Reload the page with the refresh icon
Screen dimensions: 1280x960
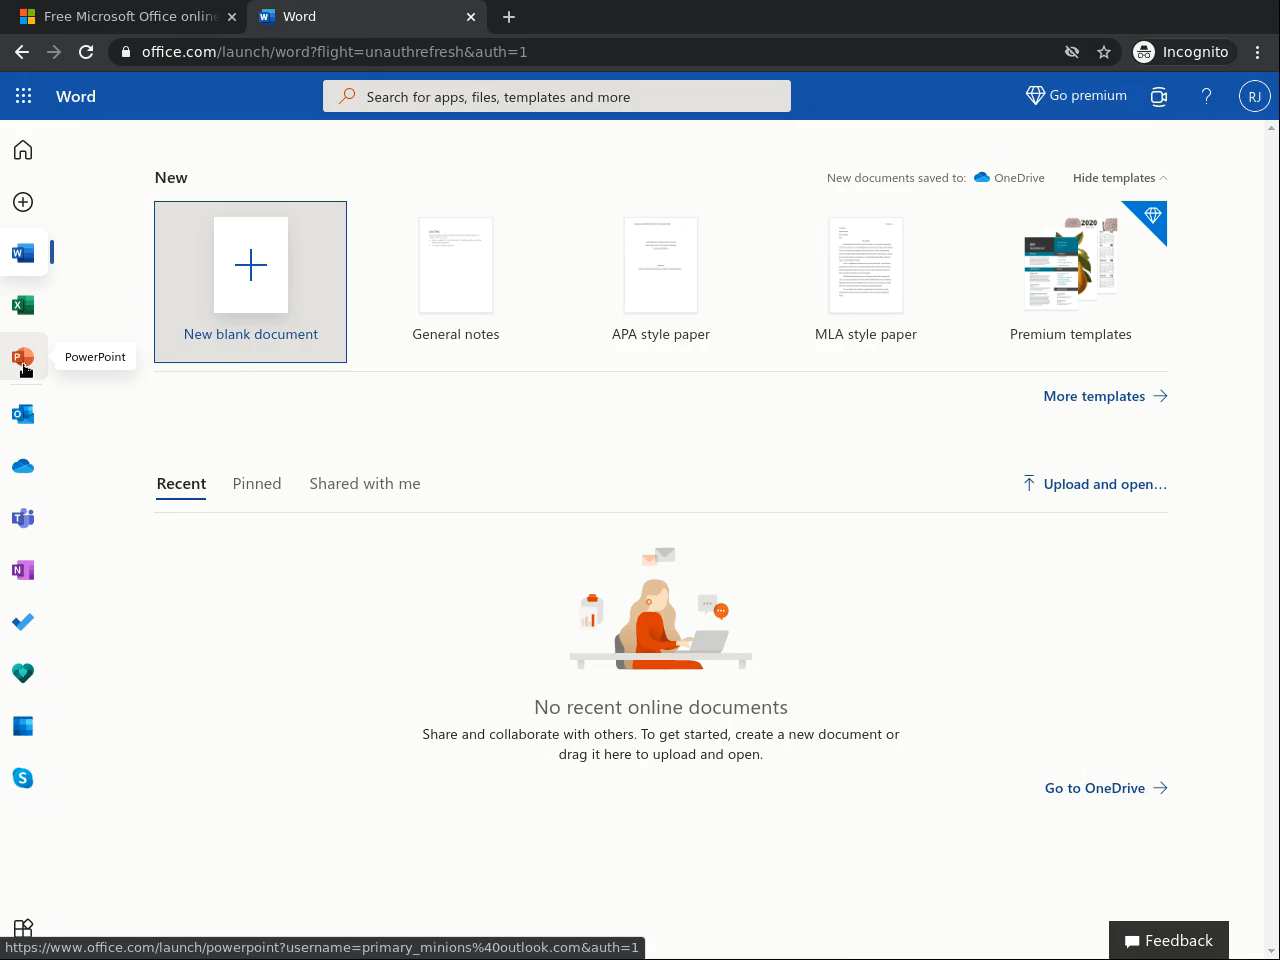point(86,52)
